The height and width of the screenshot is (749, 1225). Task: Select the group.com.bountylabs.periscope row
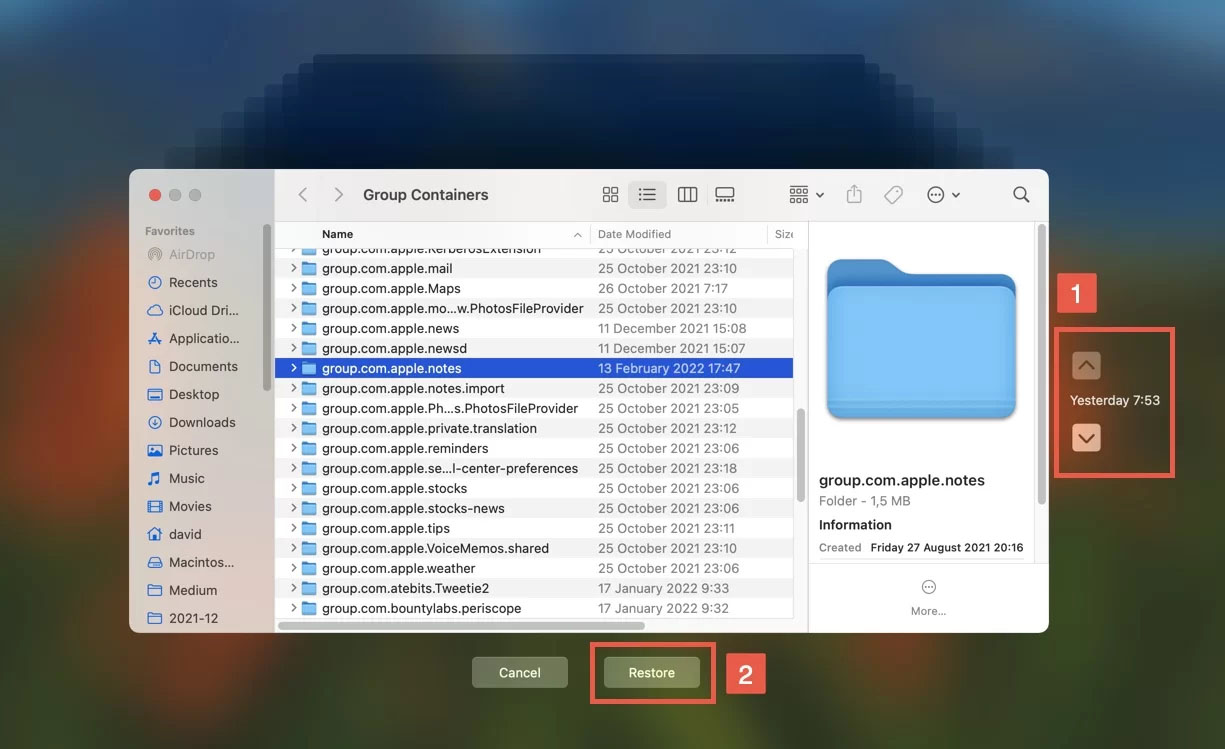[x=534, y=609]
